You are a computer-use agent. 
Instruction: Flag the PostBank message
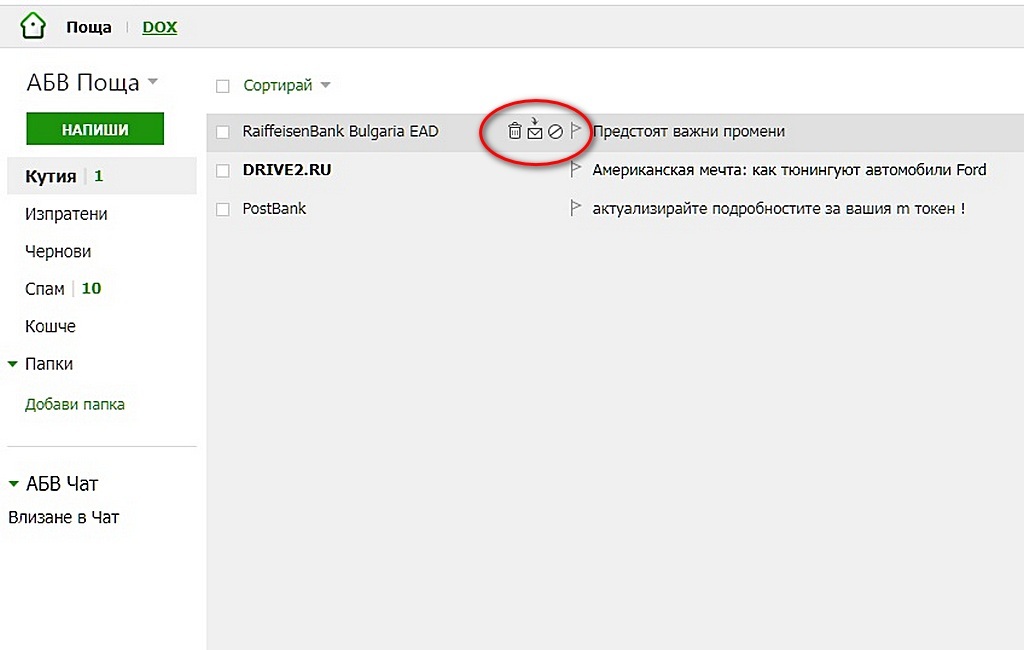pos(575,208)
